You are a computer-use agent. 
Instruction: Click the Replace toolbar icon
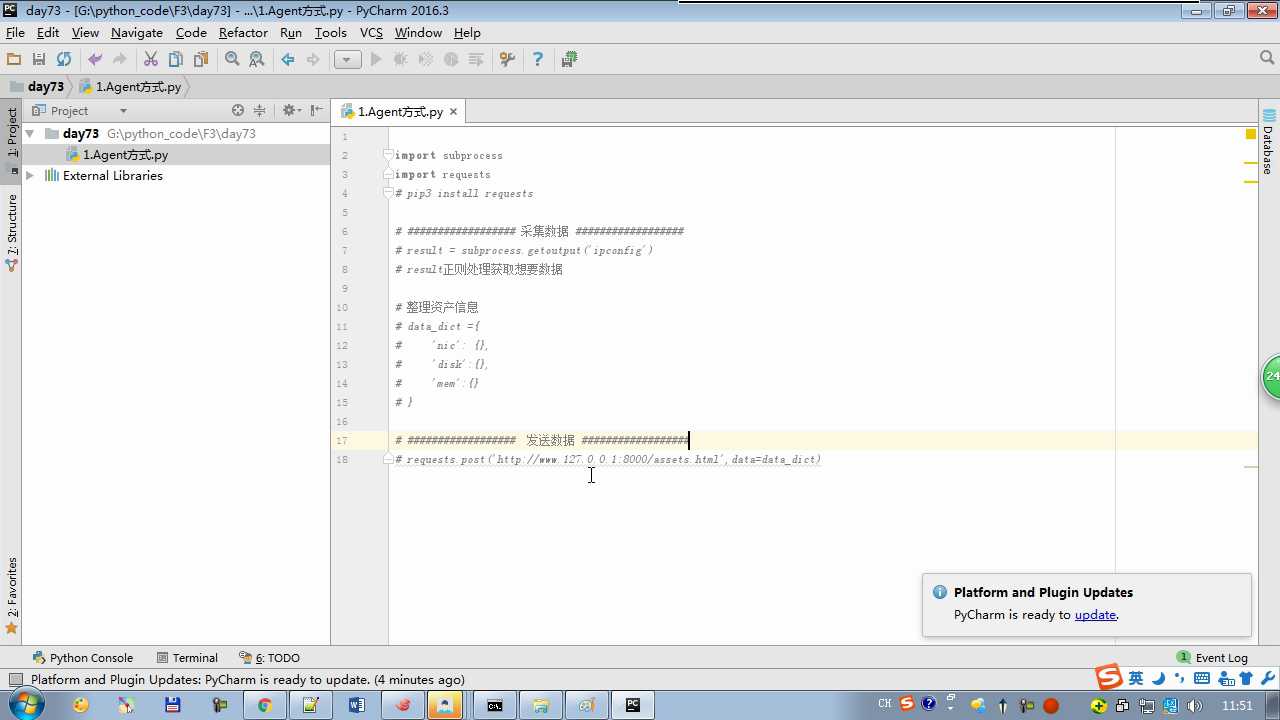click(x=257, y=60)
